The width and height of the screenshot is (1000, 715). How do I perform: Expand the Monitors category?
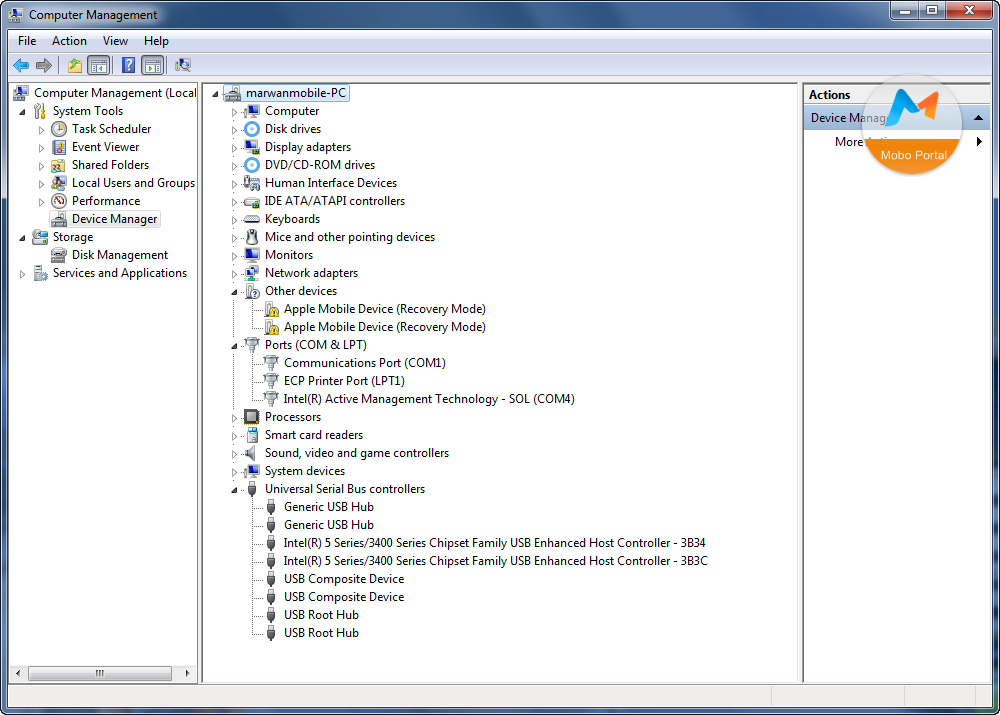coord(234,256)
